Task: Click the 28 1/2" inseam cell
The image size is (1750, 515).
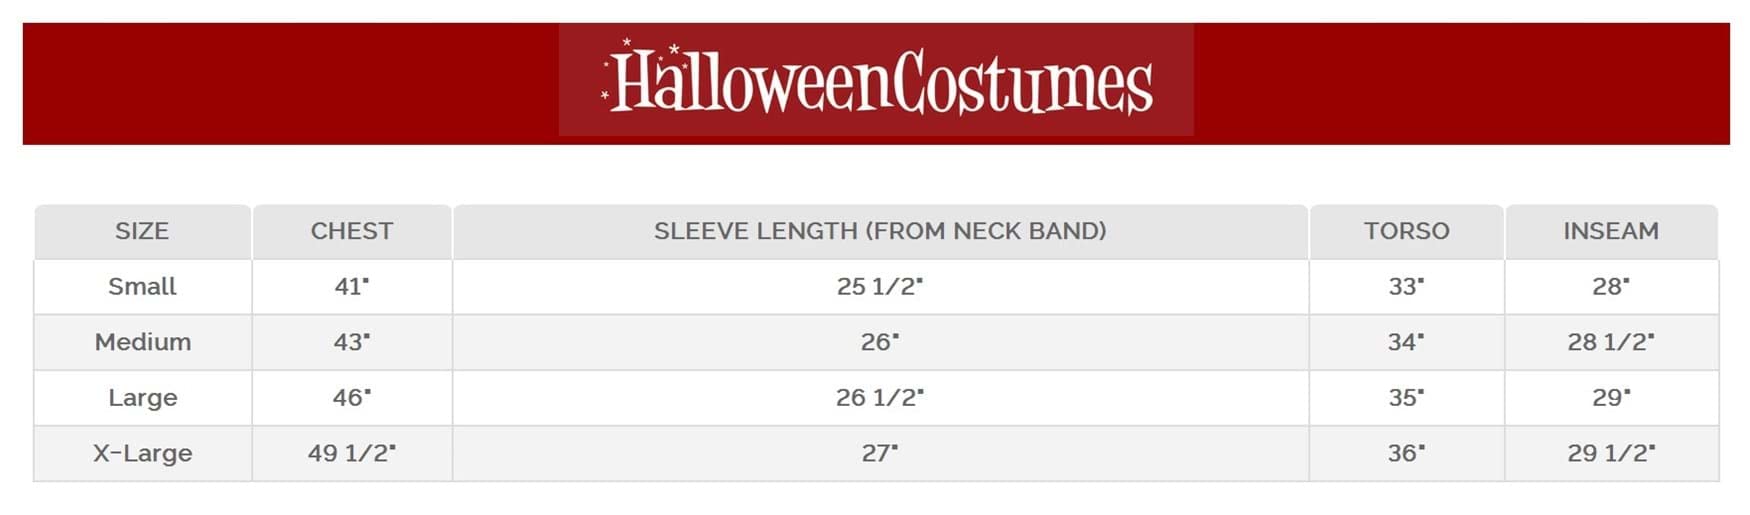Action: (1611, 342)
